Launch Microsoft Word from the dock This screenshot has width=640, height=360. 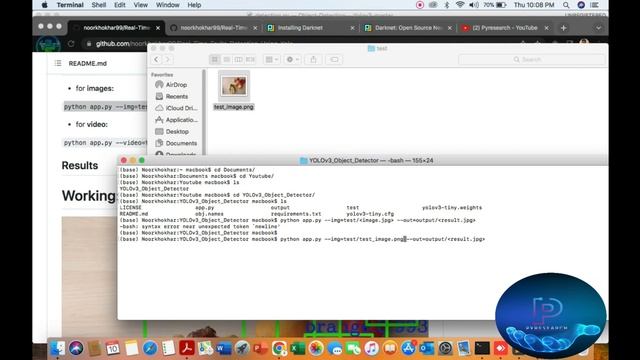(224, 348)
